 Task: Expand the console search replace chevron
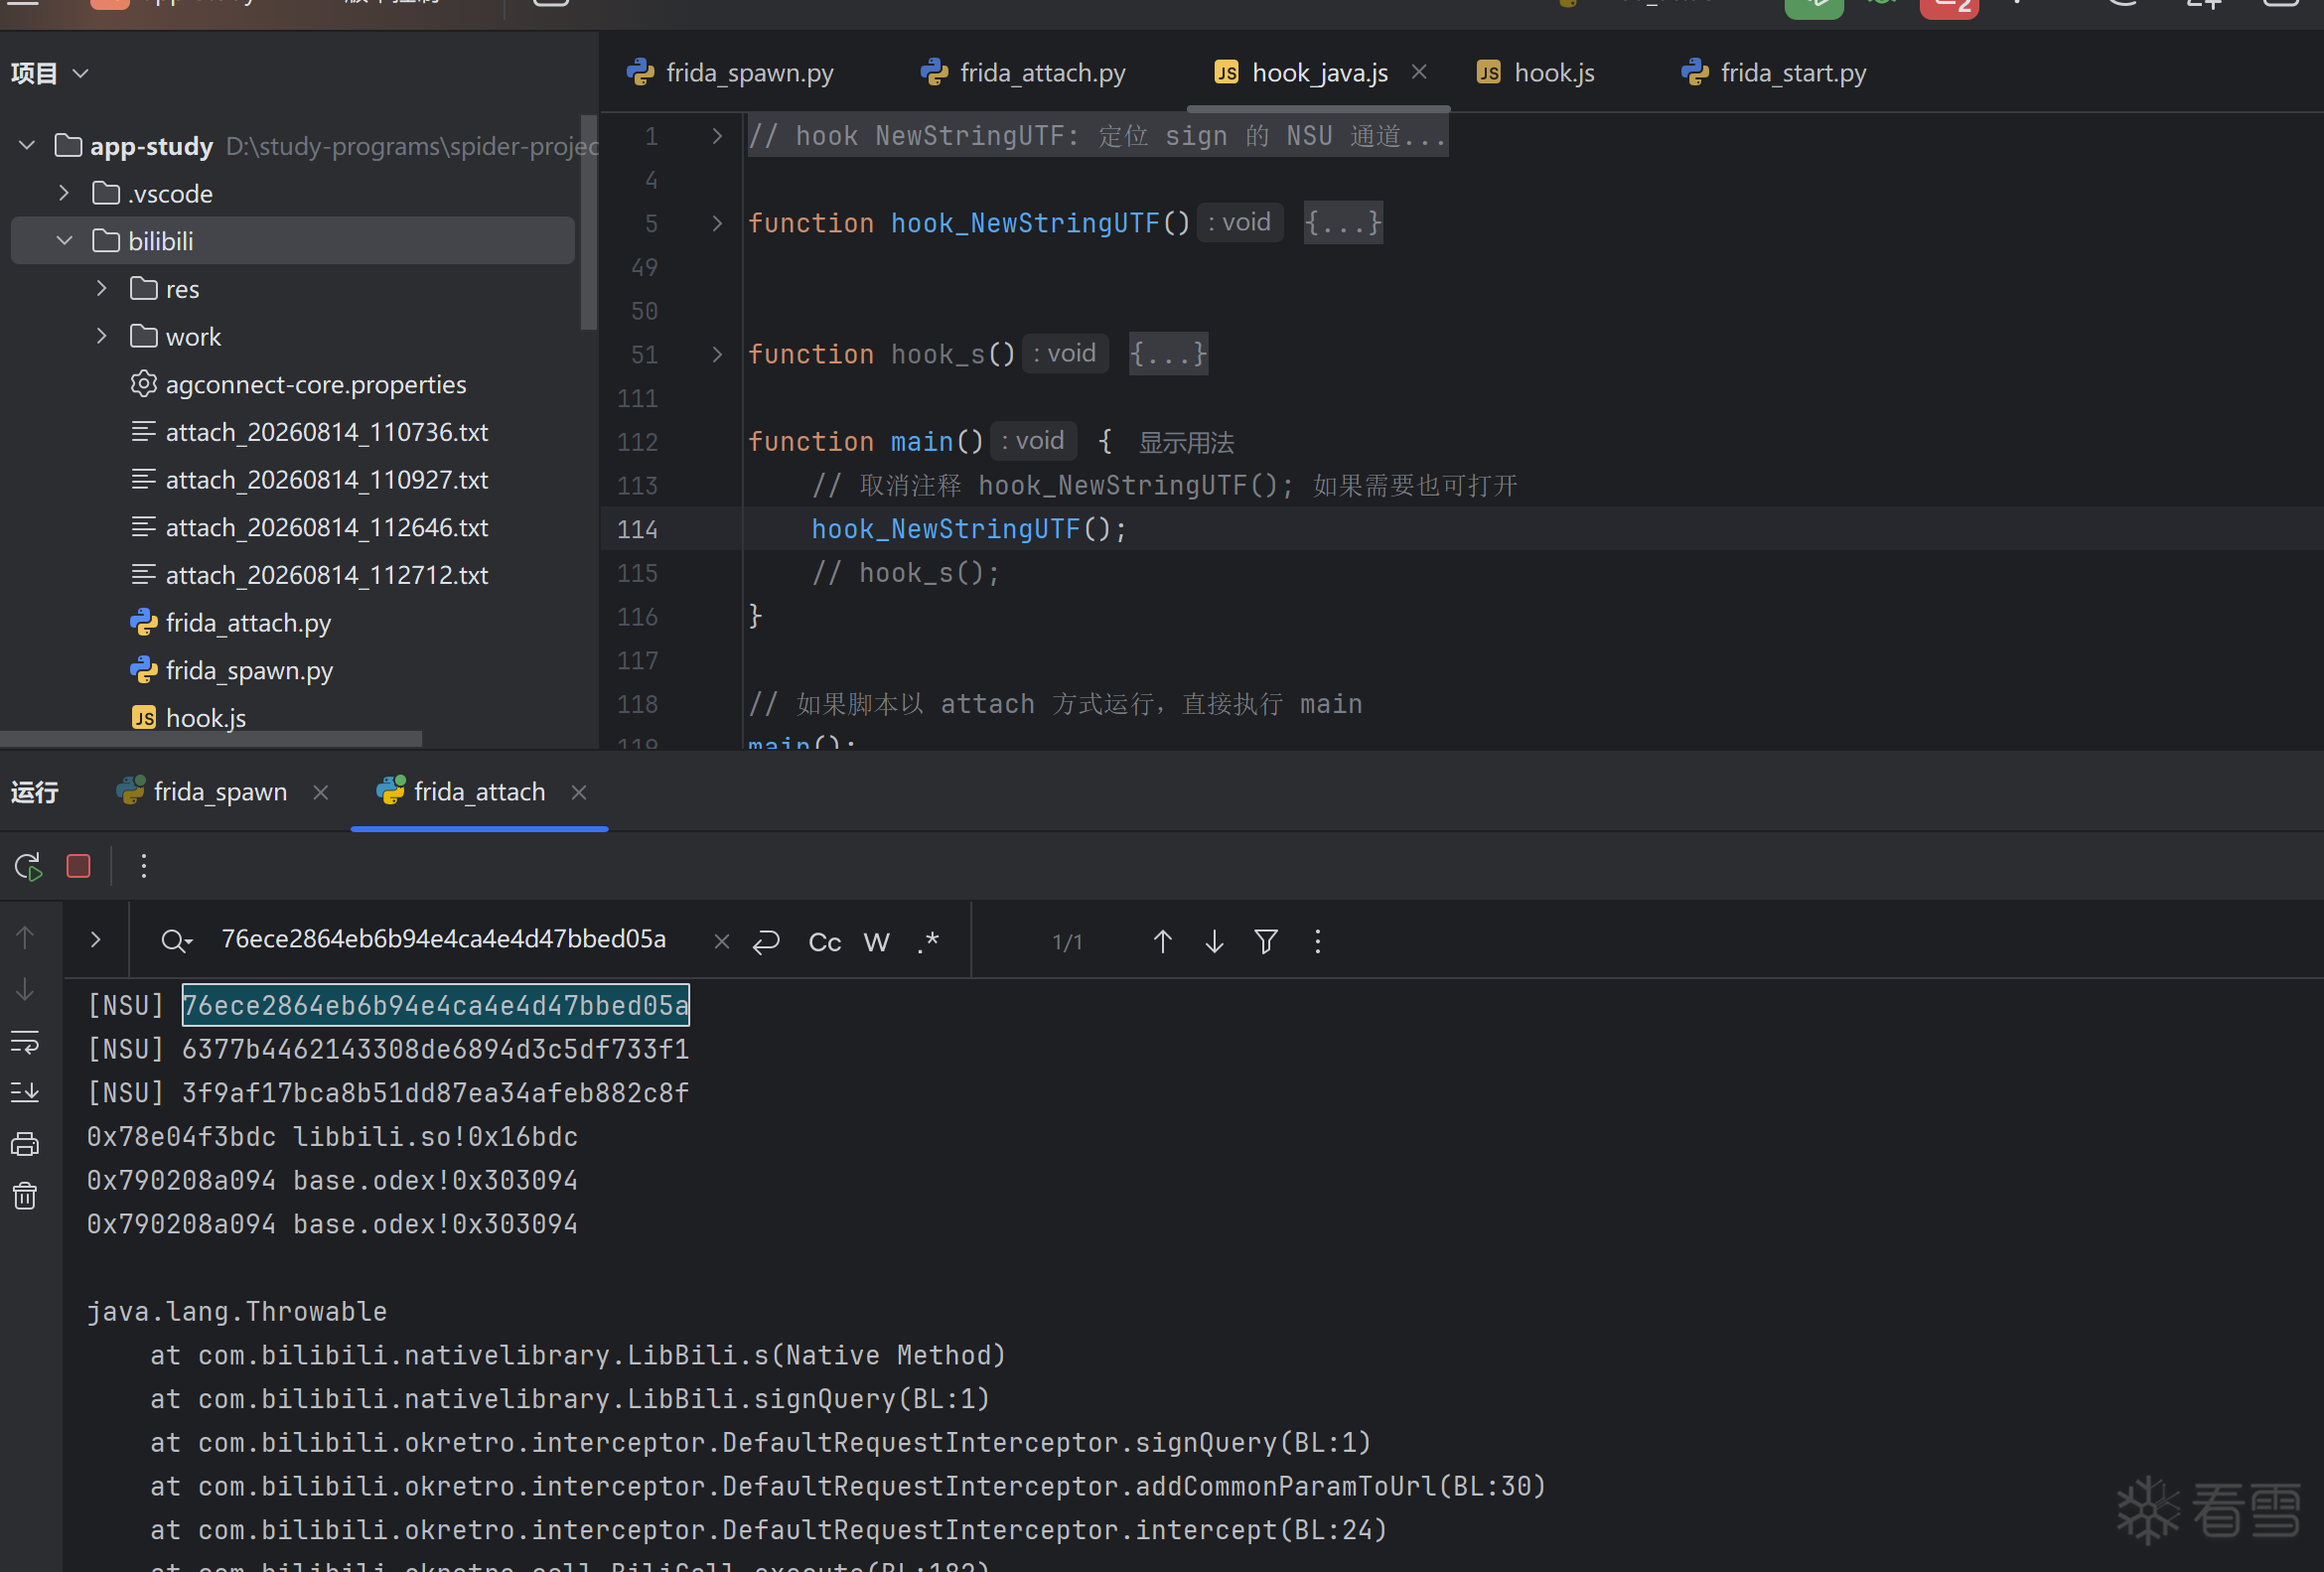95,940
